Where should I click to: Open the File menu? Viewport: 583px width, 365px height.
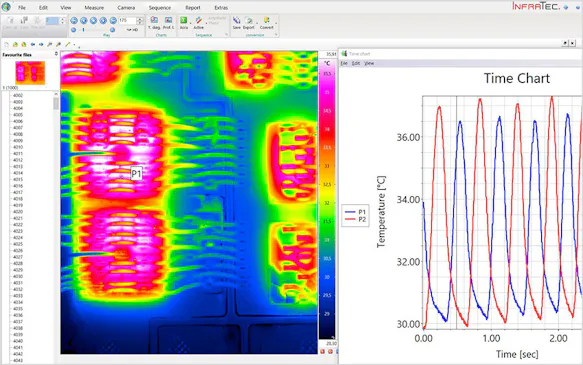[x=22, y=7]
